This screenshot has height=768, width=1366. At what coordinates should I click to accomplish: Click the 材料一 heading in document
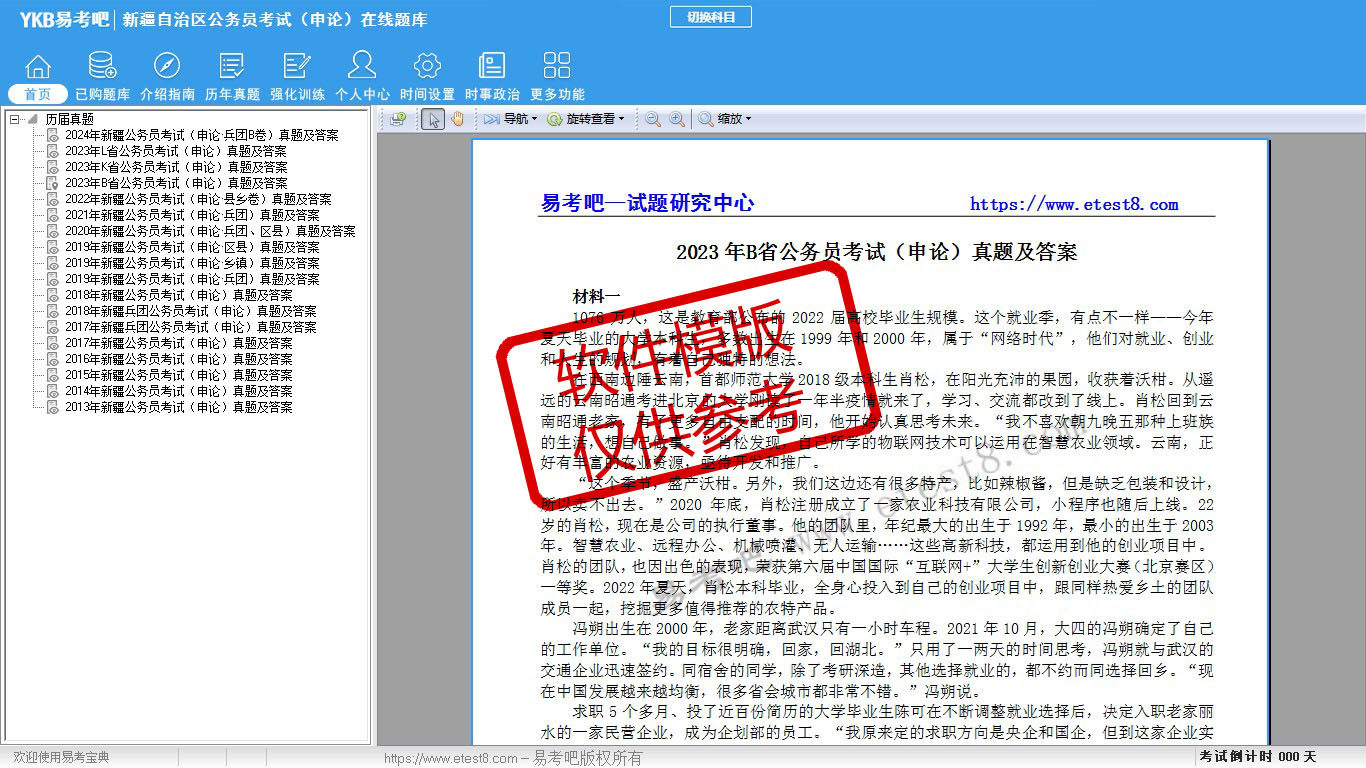(597, 296)
